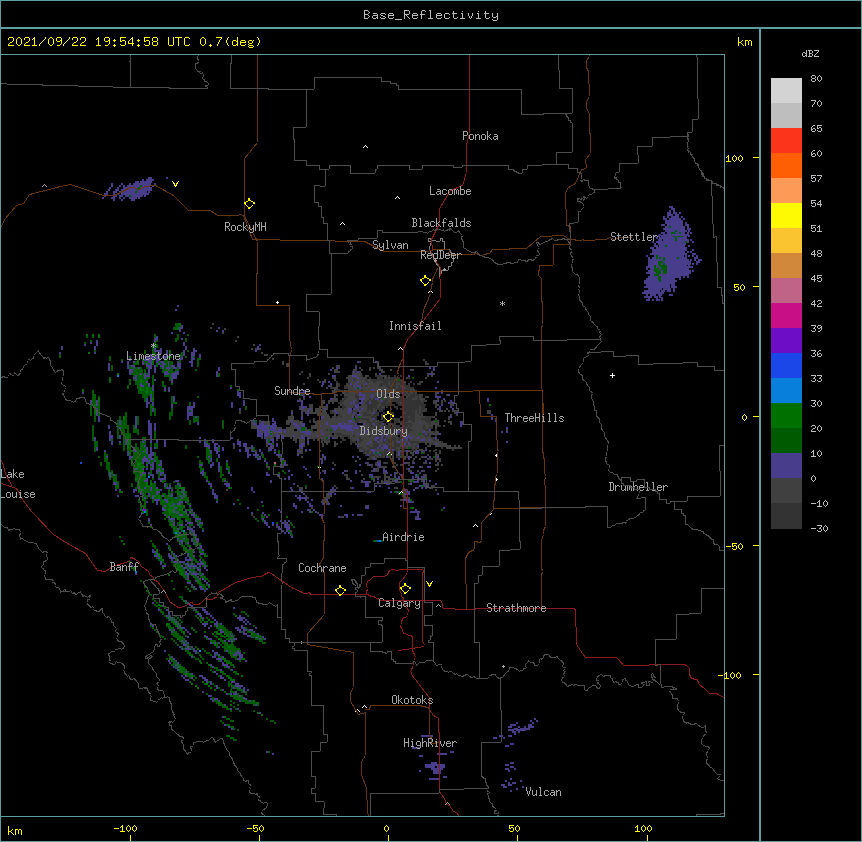Select the red 60-65 dBZ legend swatch
Screen dimensions: 862x842
click(x=786, y=141)
